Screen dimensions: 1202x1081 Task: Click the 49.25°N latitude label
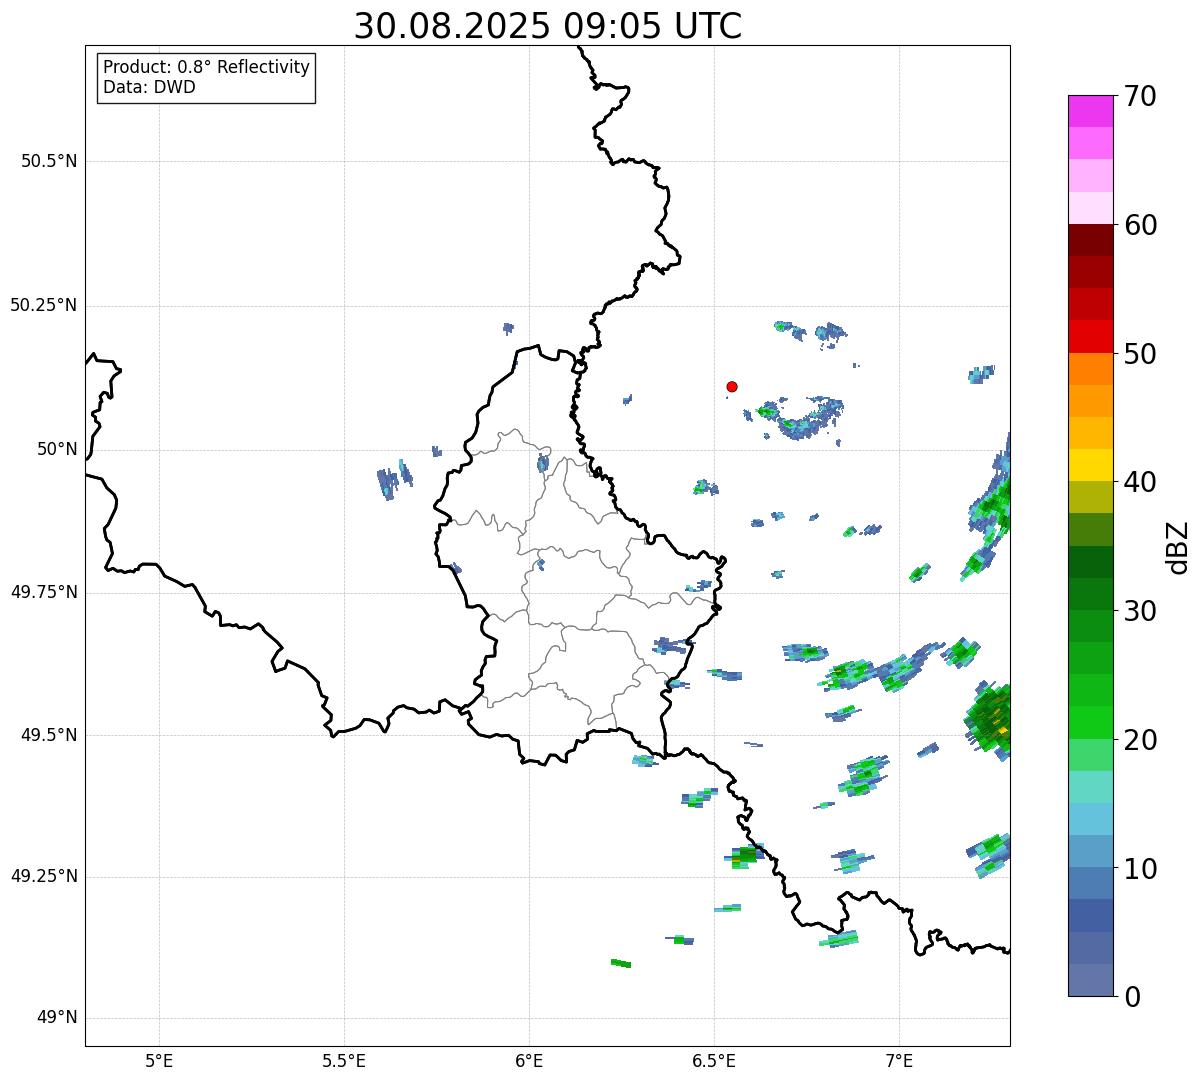(44, 877)
